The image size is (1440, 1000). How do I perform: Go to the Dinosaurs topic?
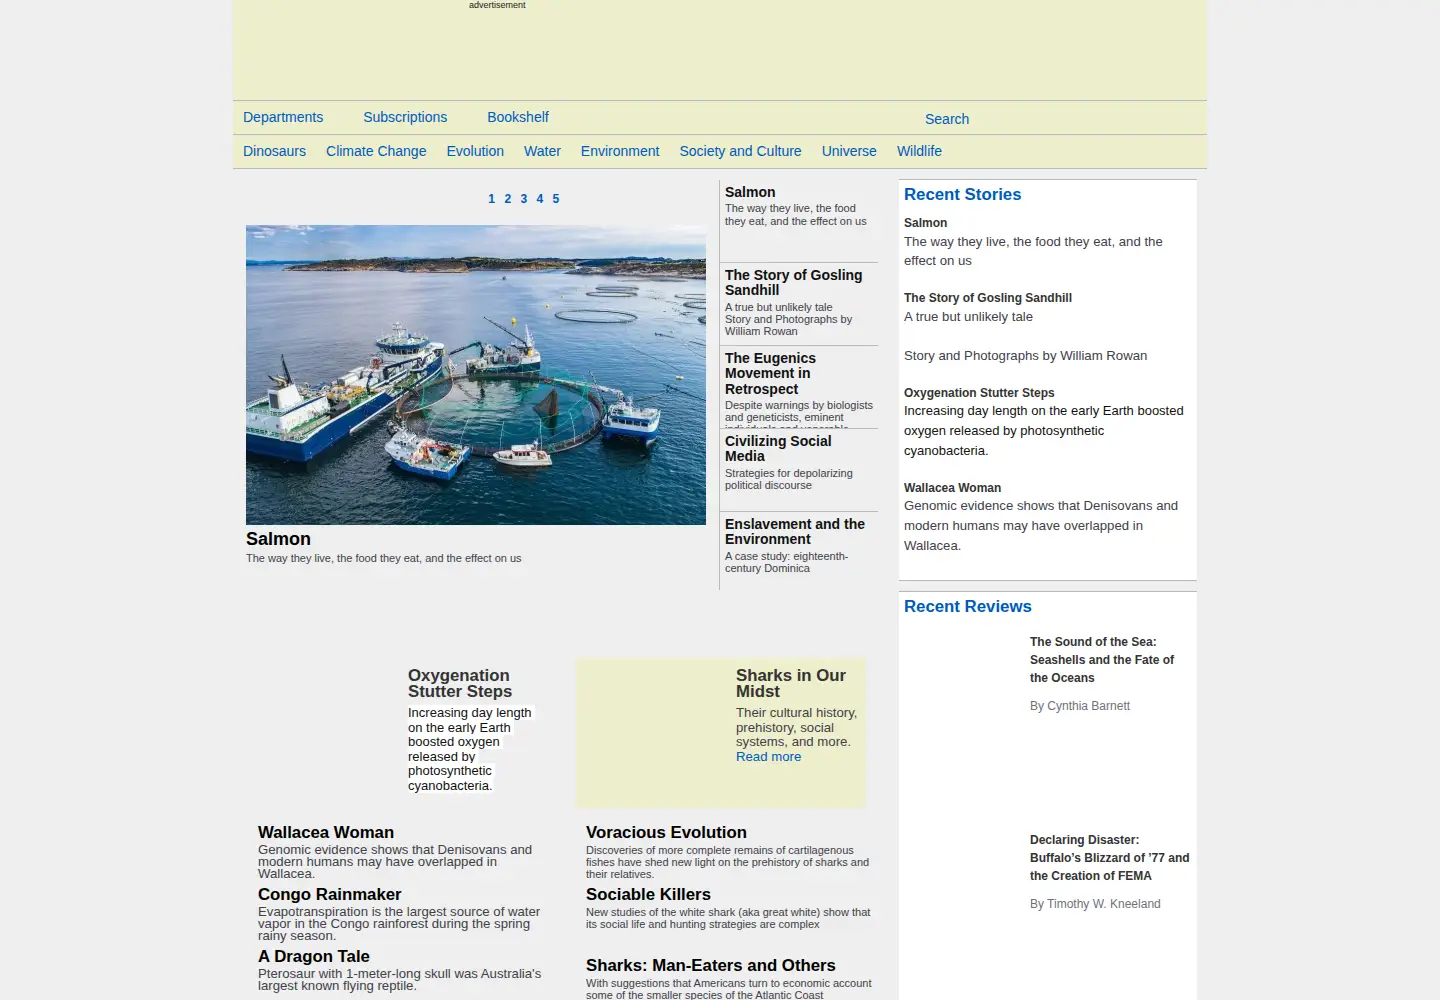274,151
